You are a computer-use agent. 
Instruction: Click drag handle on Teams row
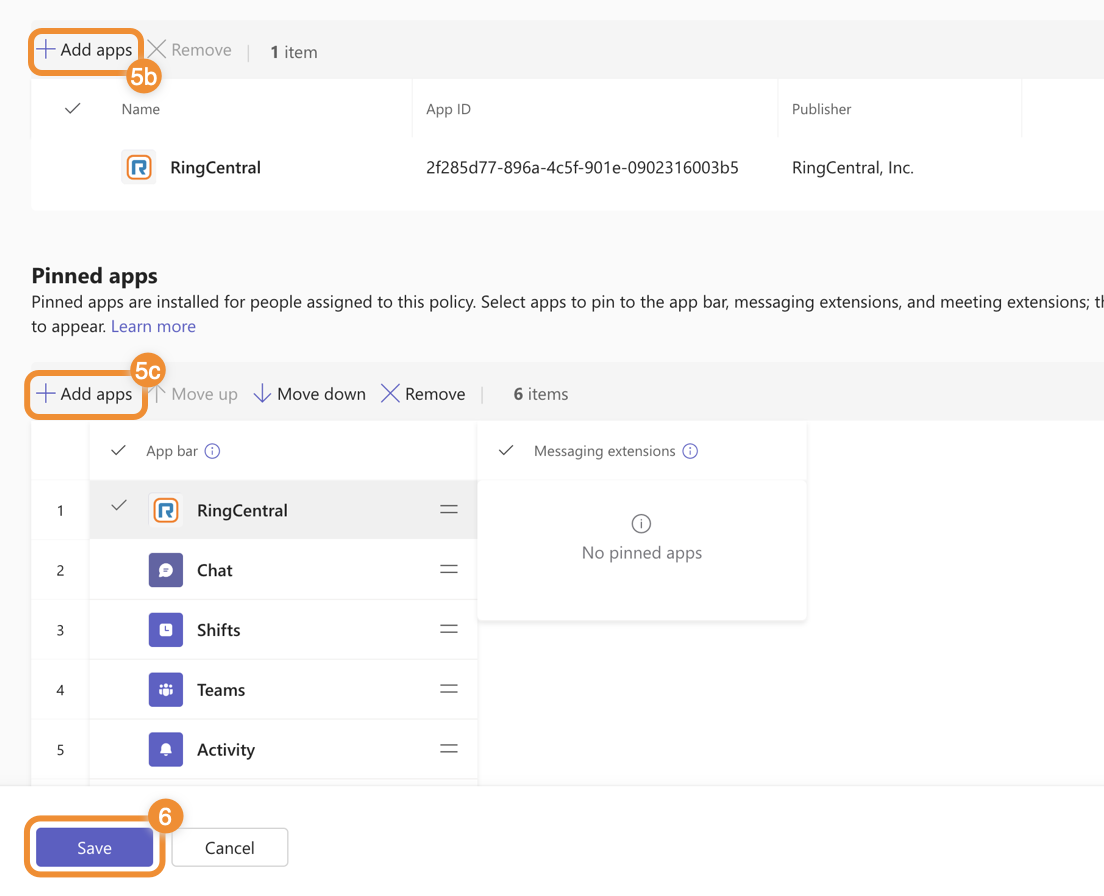coord(449,689)
